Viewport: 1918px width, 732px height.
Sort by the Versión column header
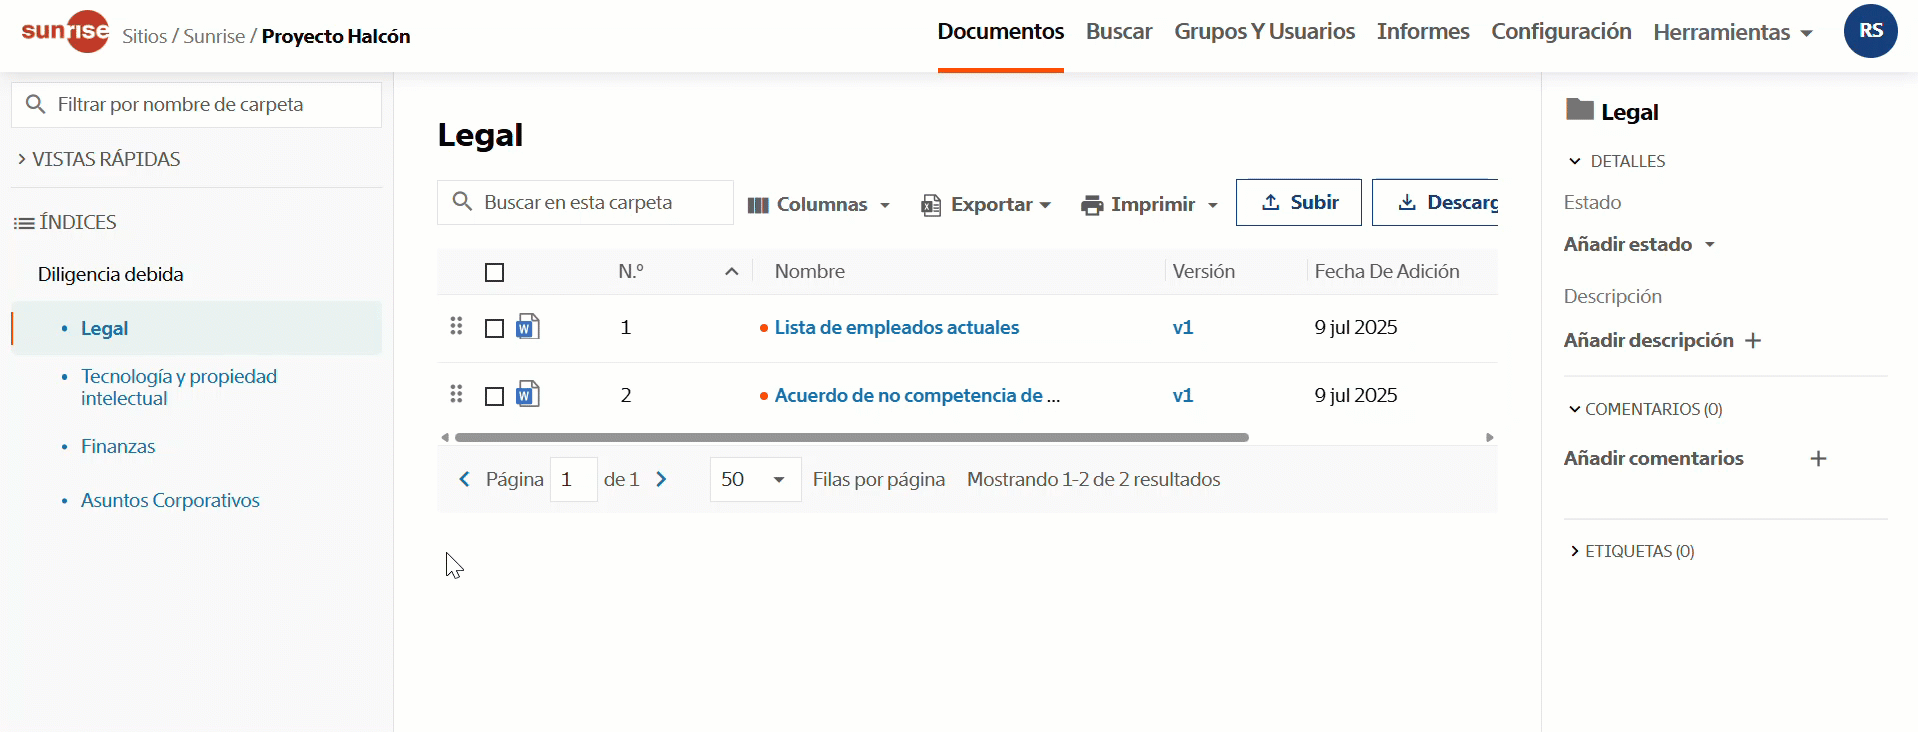(x=1203, y=271)
